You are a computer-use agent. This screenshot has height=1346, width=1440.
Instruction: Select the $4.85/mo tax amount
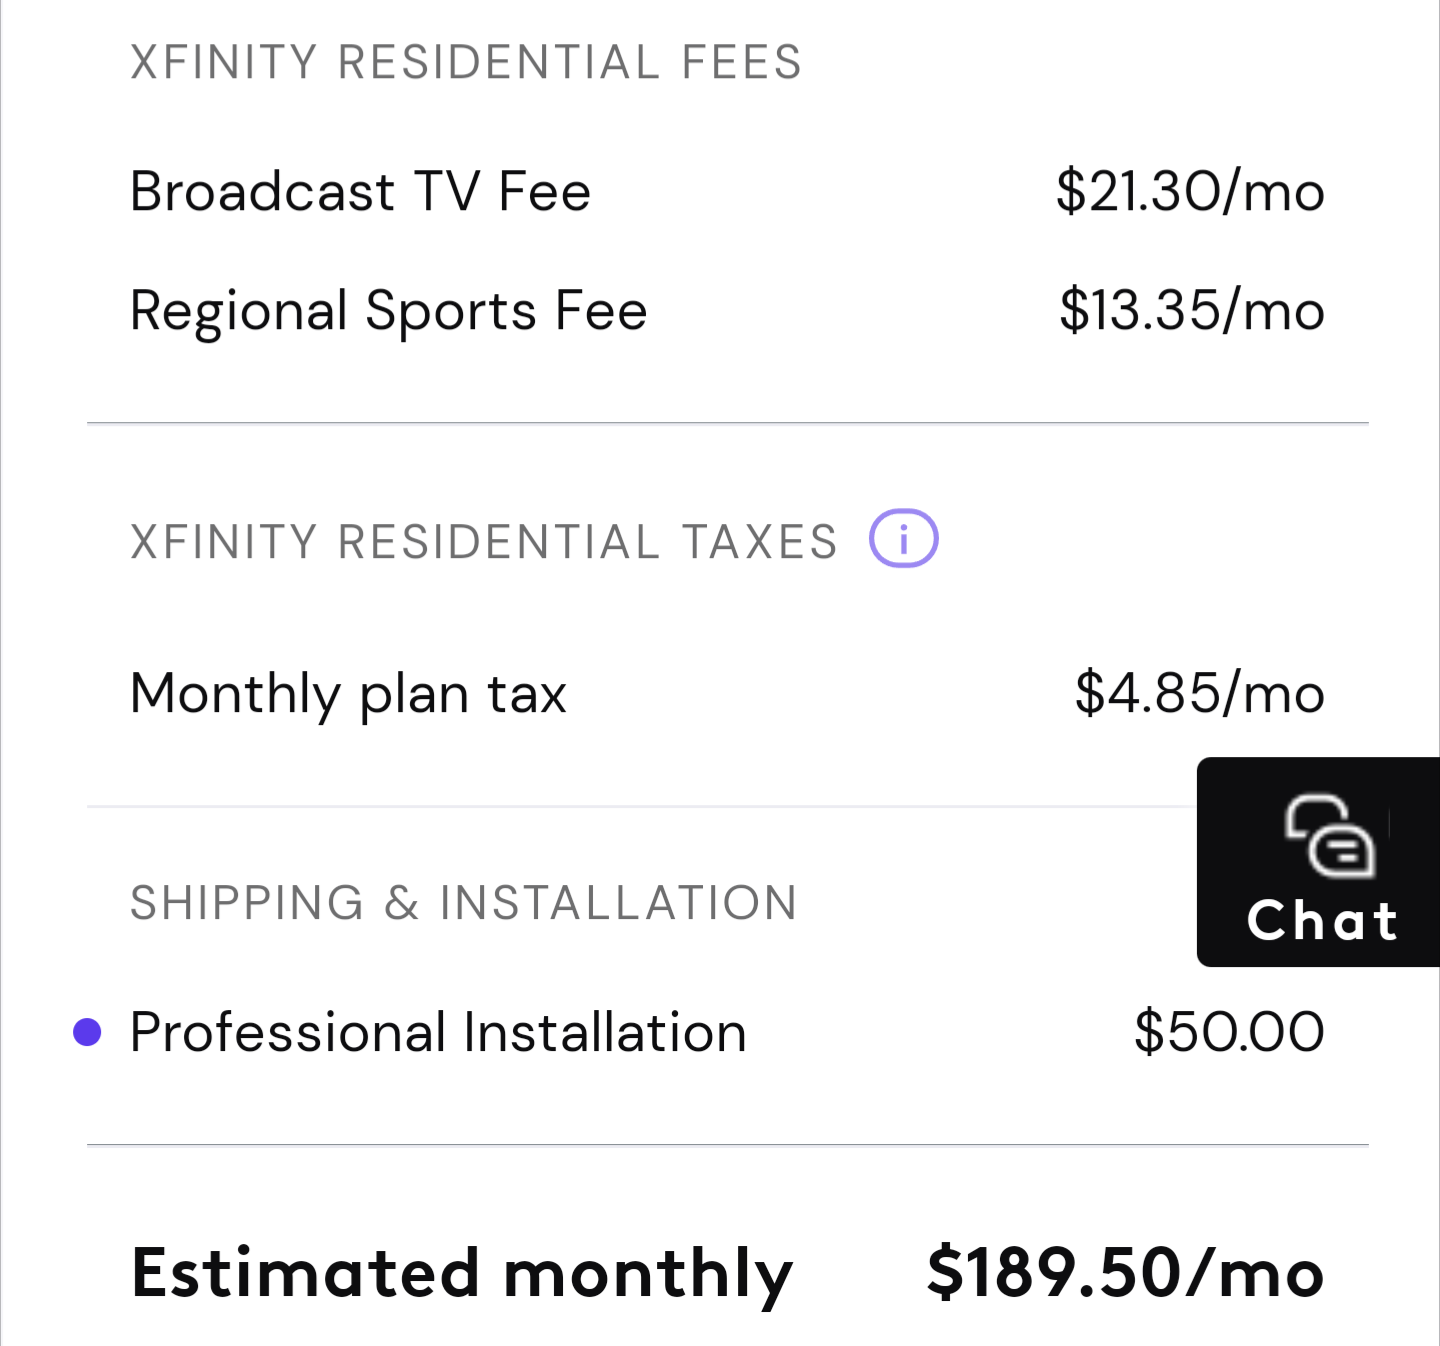tap(1199, 693)
